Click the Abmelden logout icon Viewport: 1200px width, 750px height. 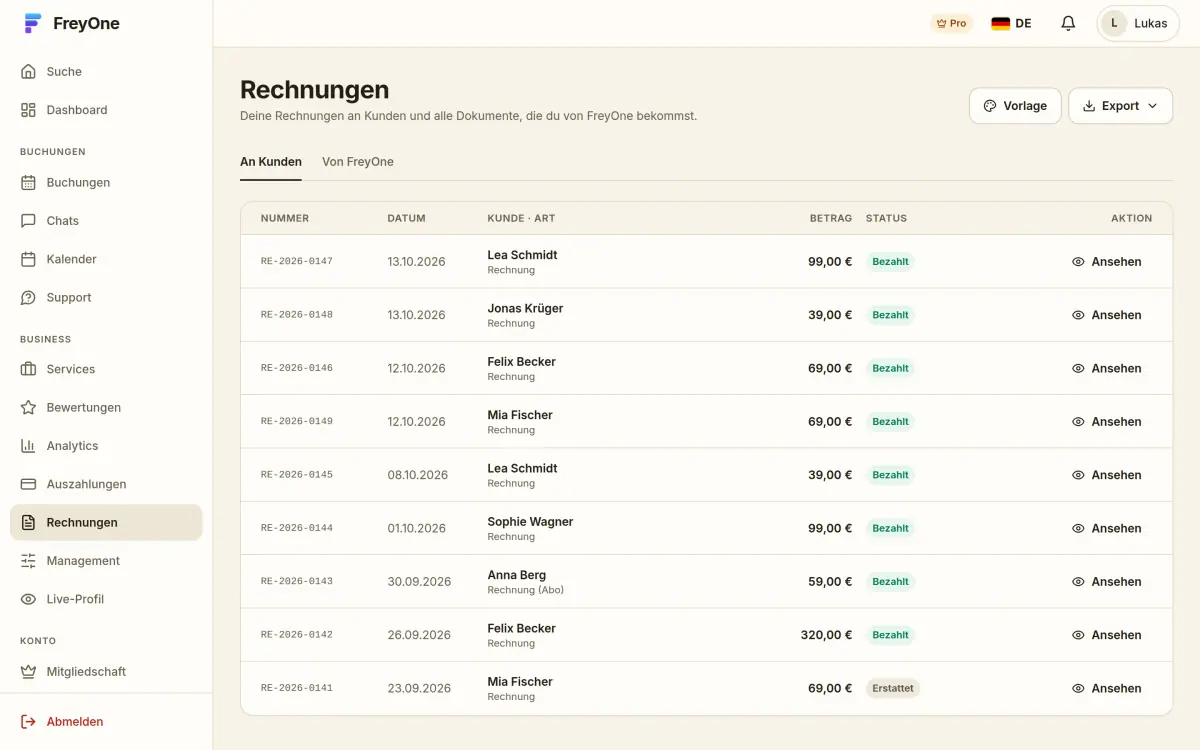28,722
